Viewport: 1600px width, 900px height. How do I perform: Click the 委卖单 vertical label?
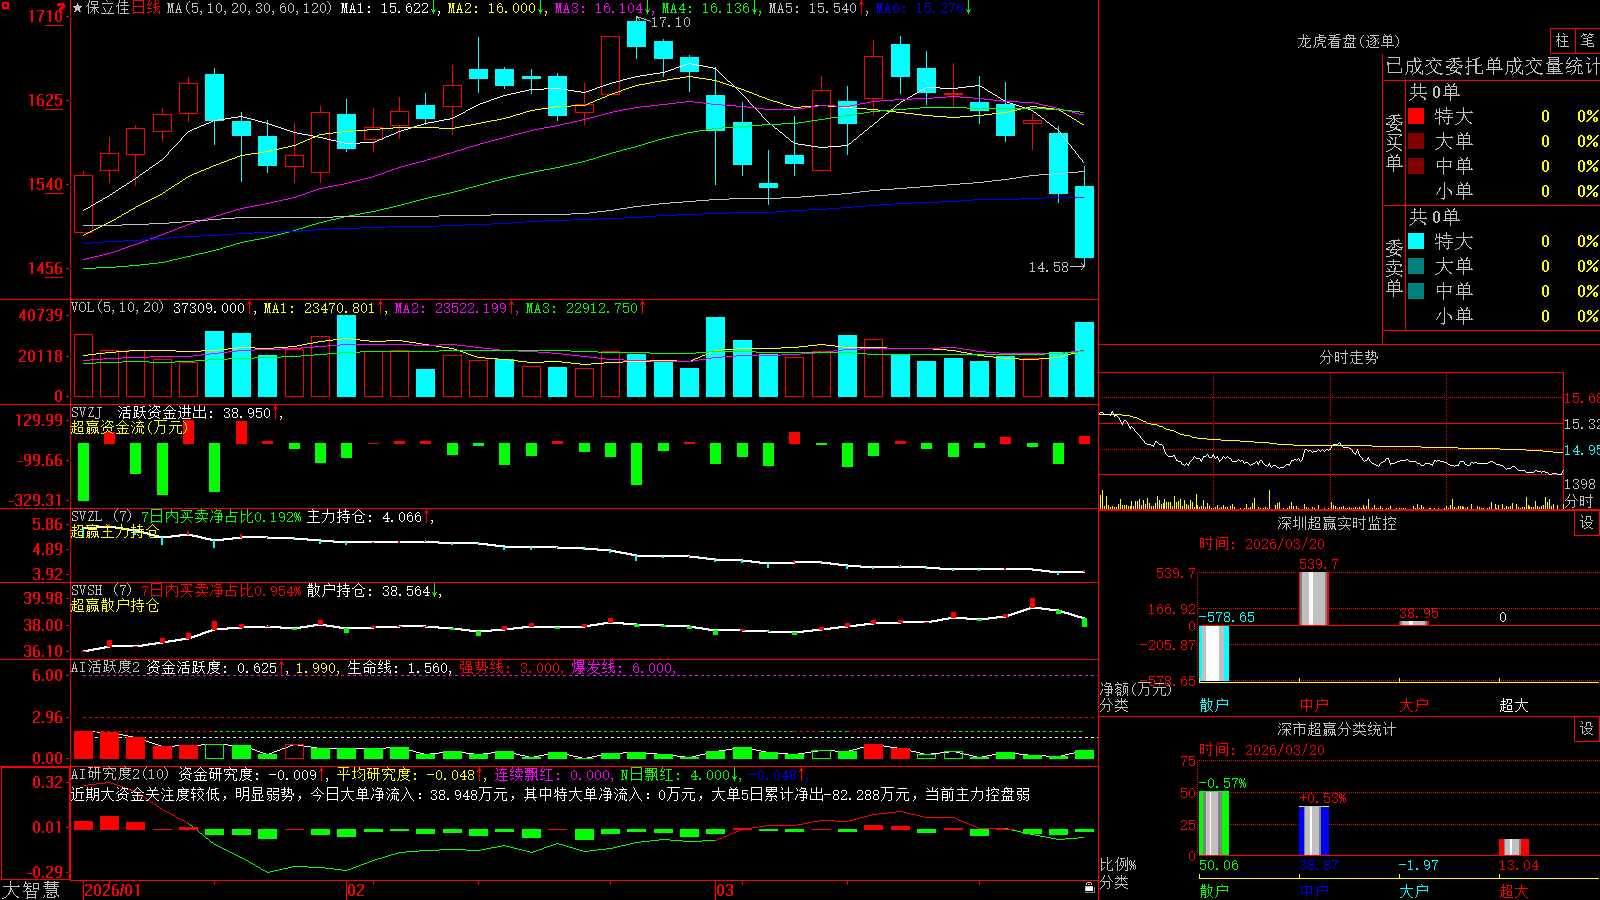click(x=1394, y=267)
